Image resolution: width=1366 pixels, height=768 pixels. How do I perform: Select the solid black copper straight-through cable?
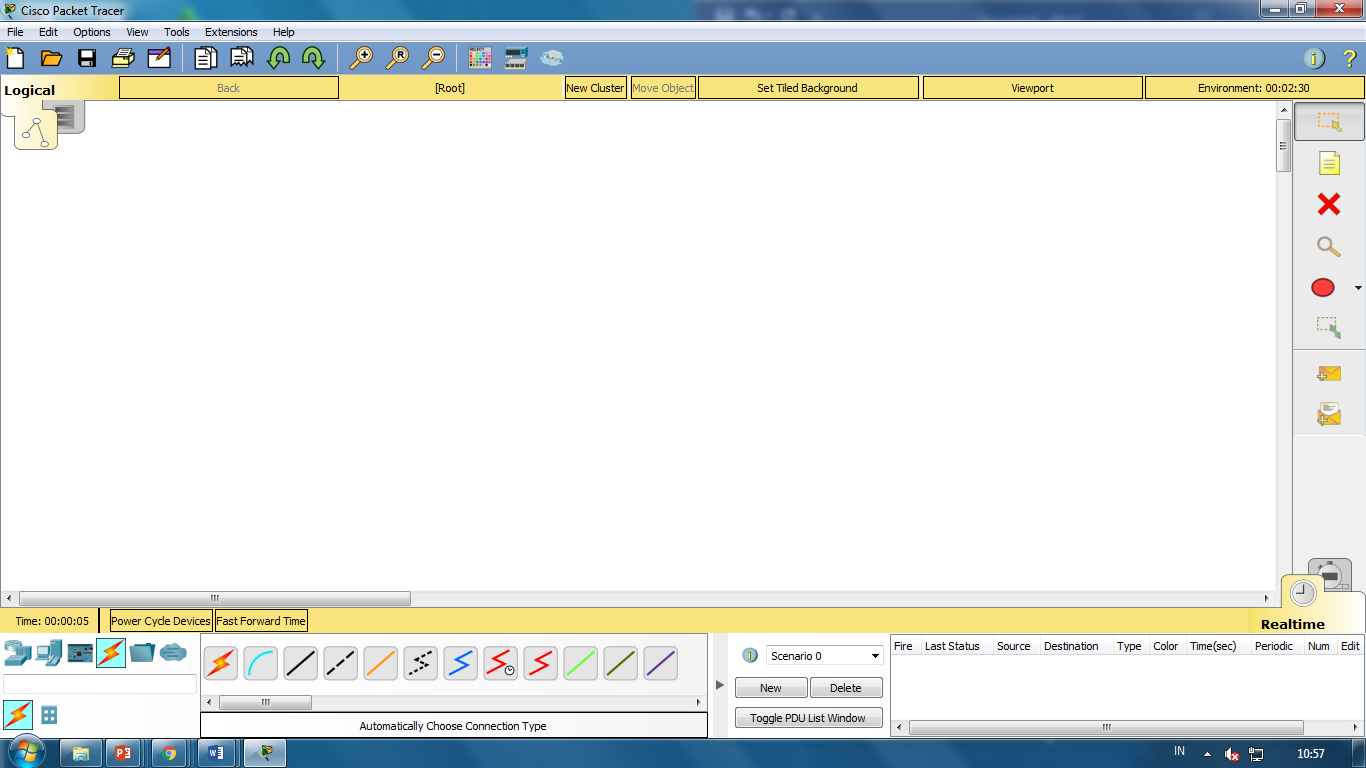pos(301,663)
